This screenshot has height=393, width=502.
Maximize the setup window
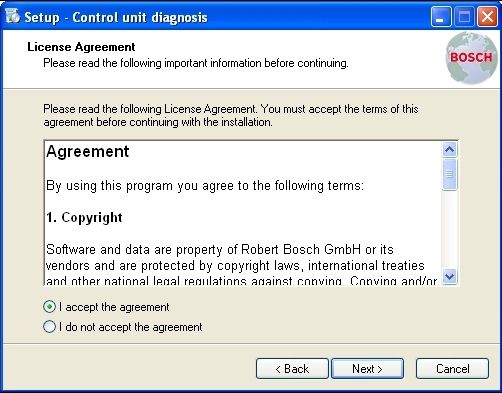coord(464,16)
